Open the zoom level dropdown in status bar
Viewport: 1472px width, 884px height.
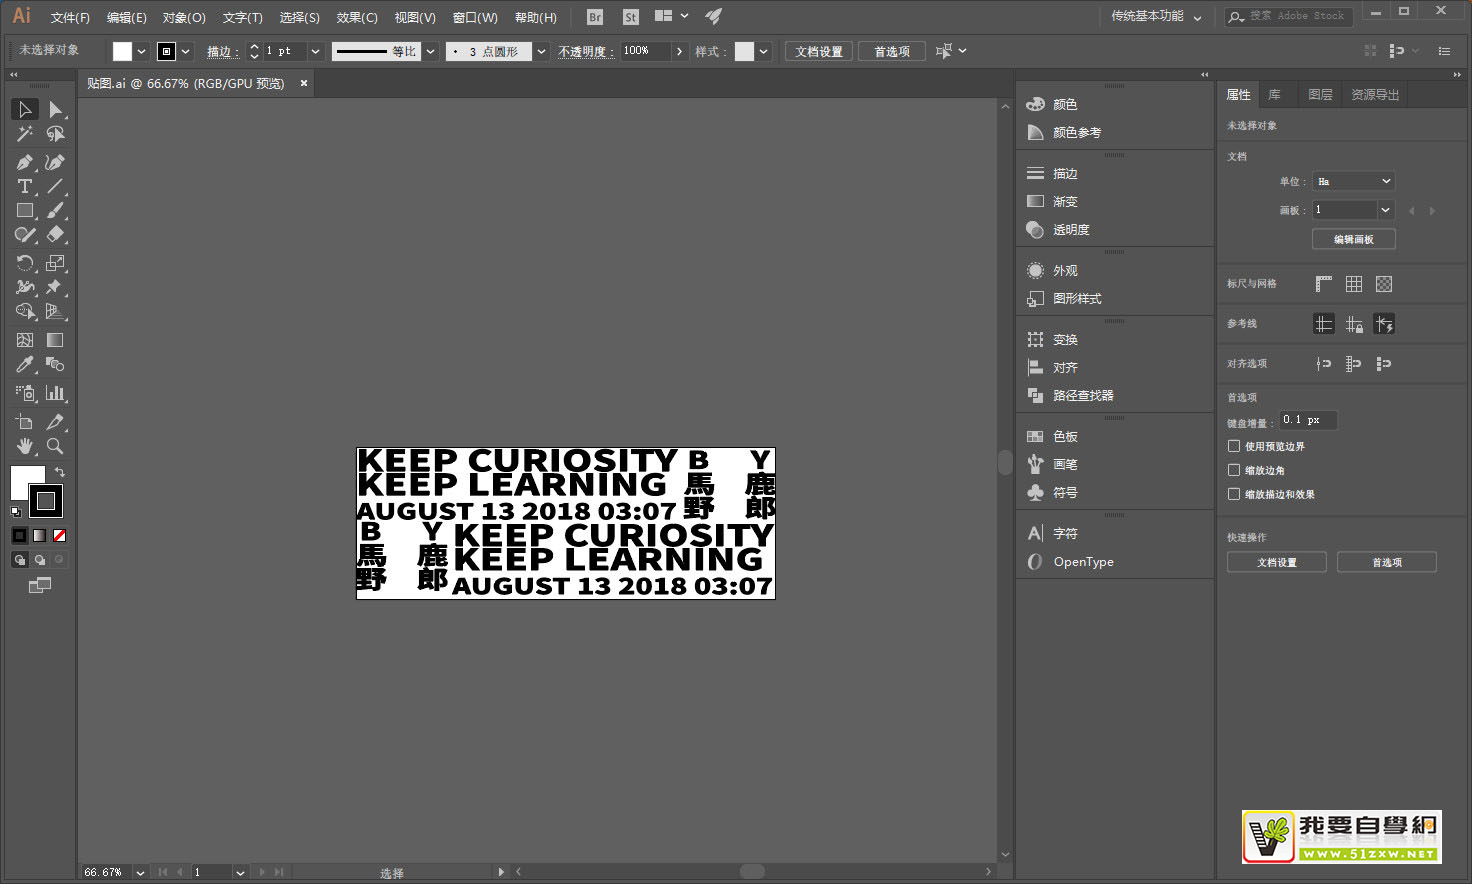point(140,873)
